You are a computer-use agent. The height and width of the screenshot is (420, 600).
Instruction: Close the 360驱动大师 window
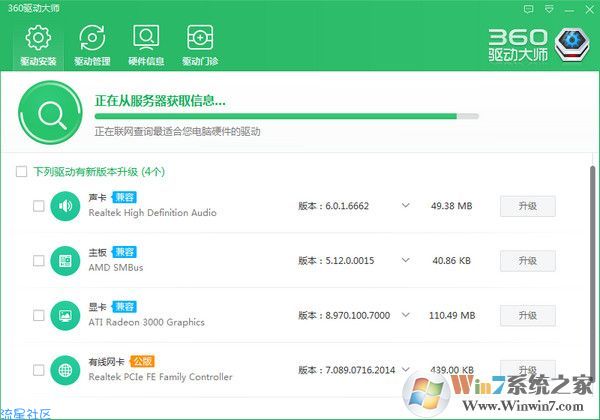[590, 10]
